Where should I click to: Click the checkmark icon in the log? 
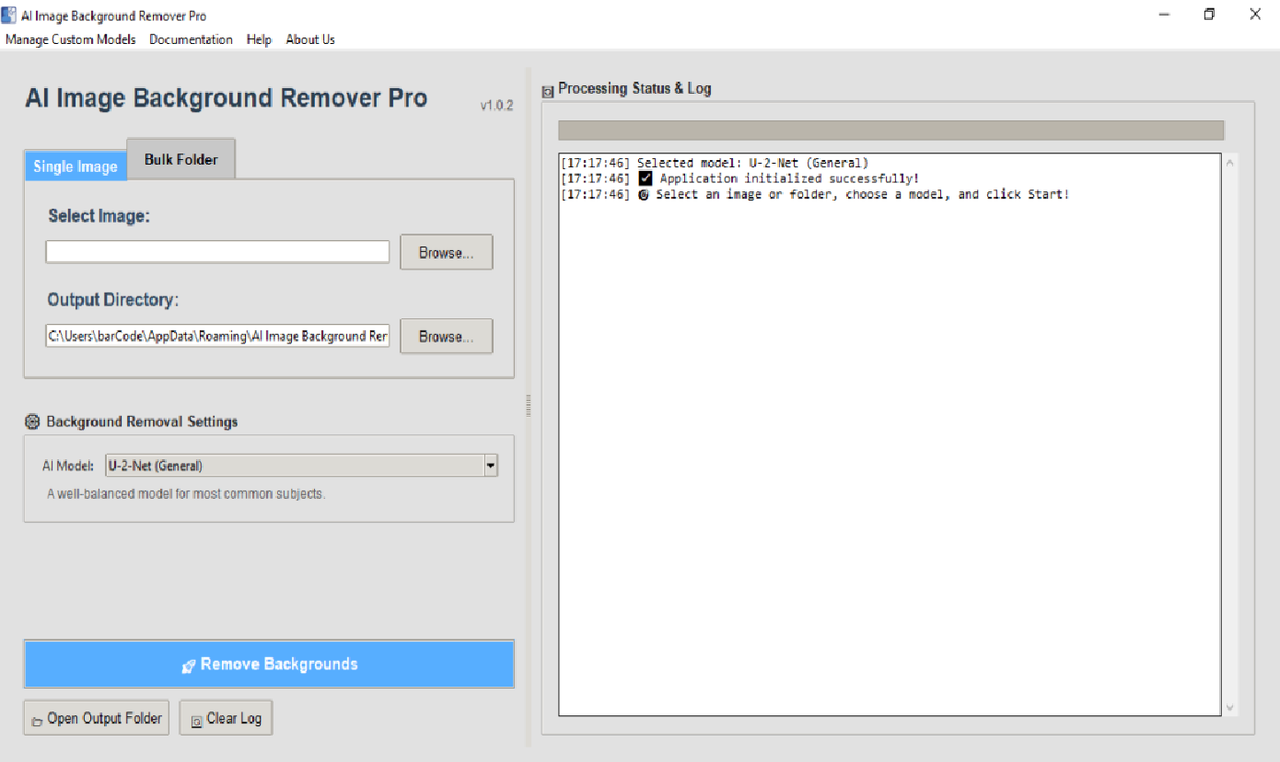tap(645, 178)
